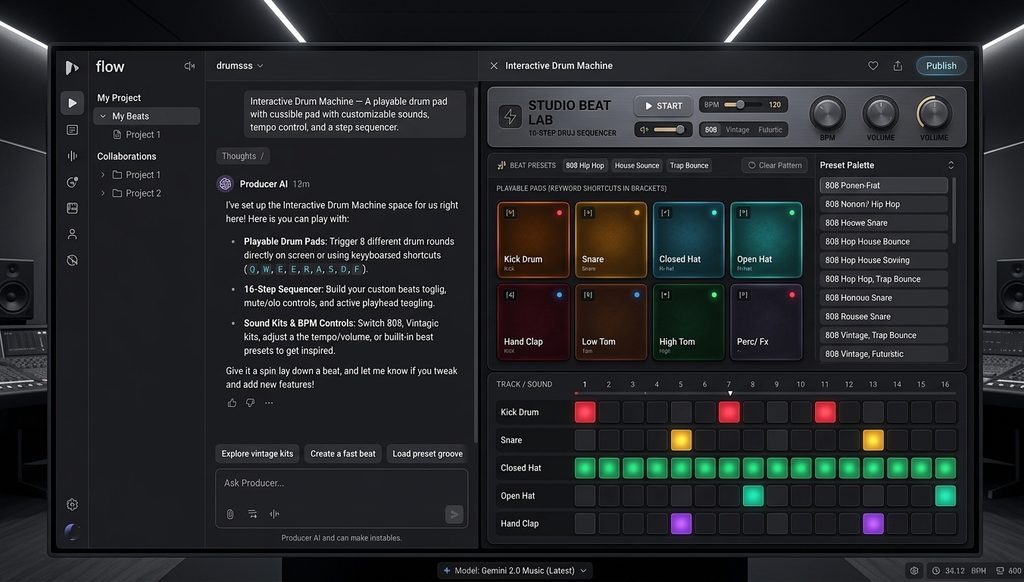
Task: Open the Model: Gemini 2.0 Music dropdown
Action: pyautogui.click(x=515, y=570)
